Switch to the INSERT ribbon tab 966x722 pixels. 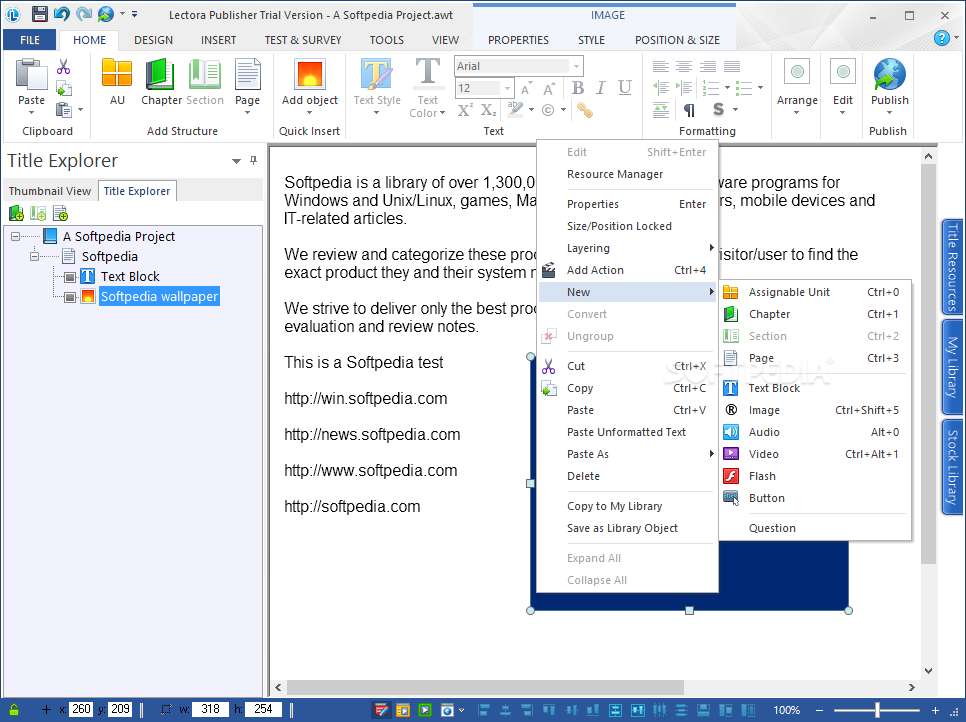[x=218, y=39]
